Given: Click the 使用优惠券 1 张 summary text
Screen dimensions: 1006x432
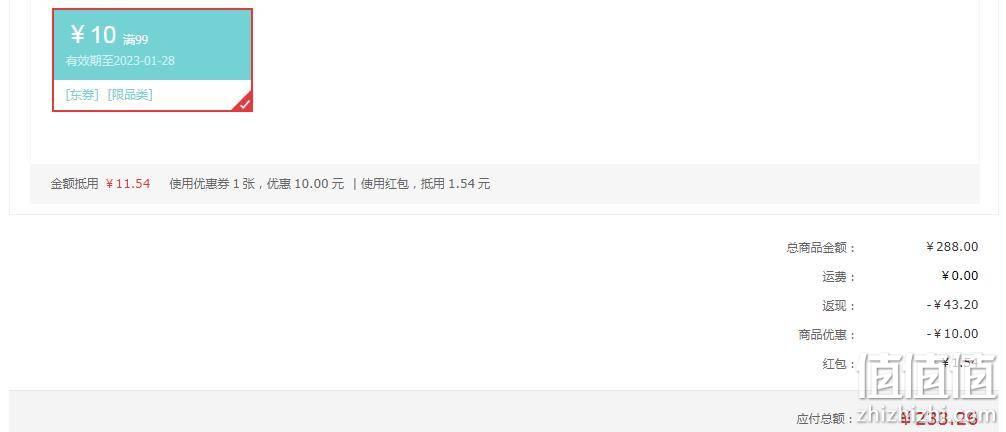Looking at the screenshot, I should click(212, 184).
